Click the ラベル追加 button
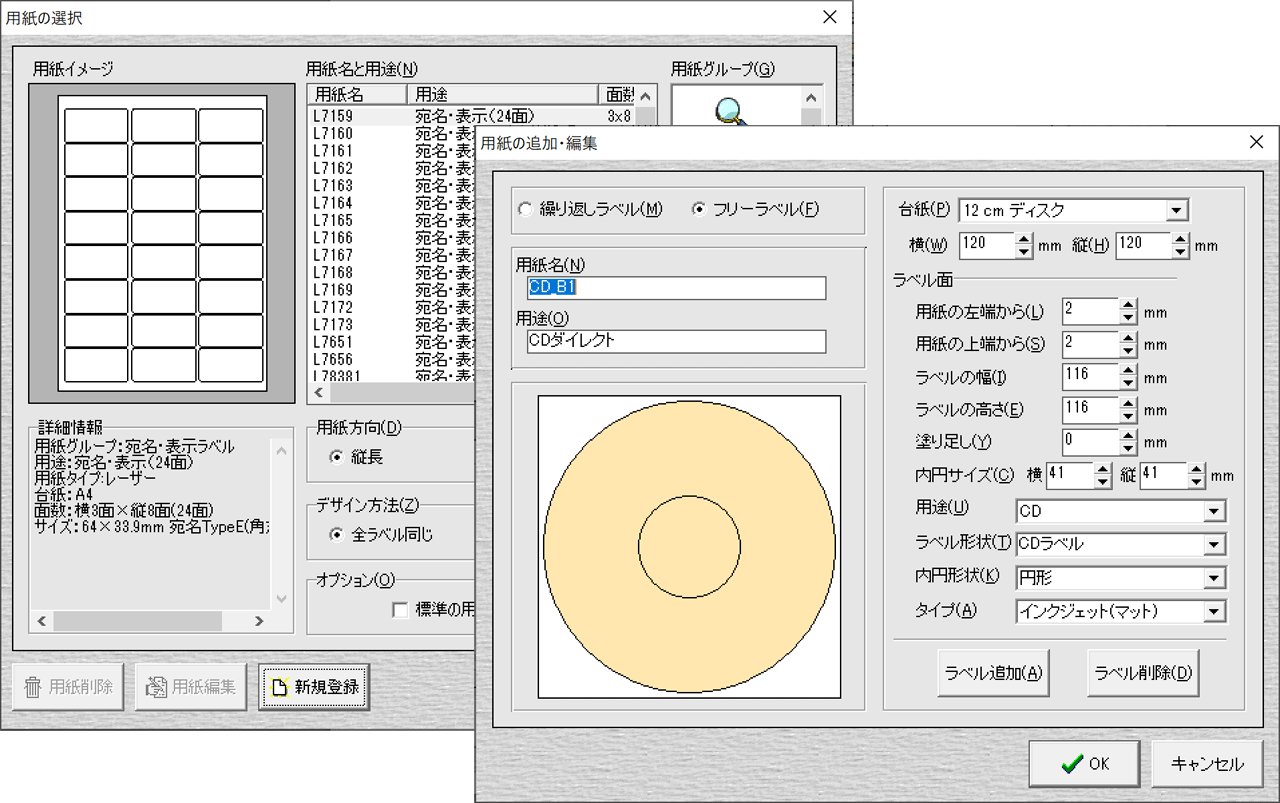The height and width of the screenshot is (803, 1280). pos(993,672)
